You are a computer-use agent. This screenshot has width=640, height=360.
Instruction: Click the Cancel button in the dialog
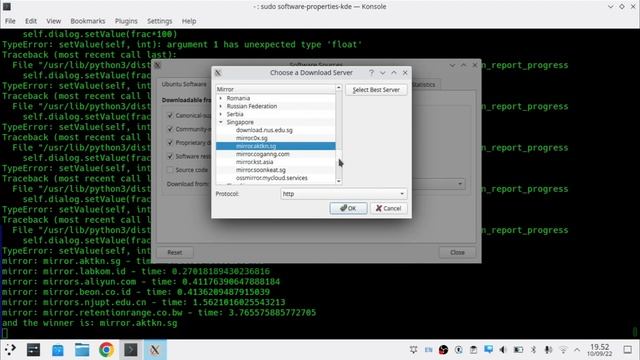389,208
